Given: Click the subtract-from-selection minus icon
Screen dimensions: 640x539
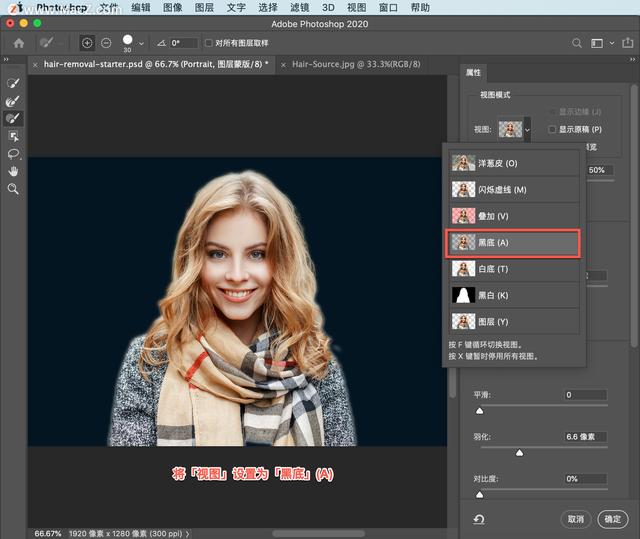Looking at the screenshot, I should (x=106, y=43).
